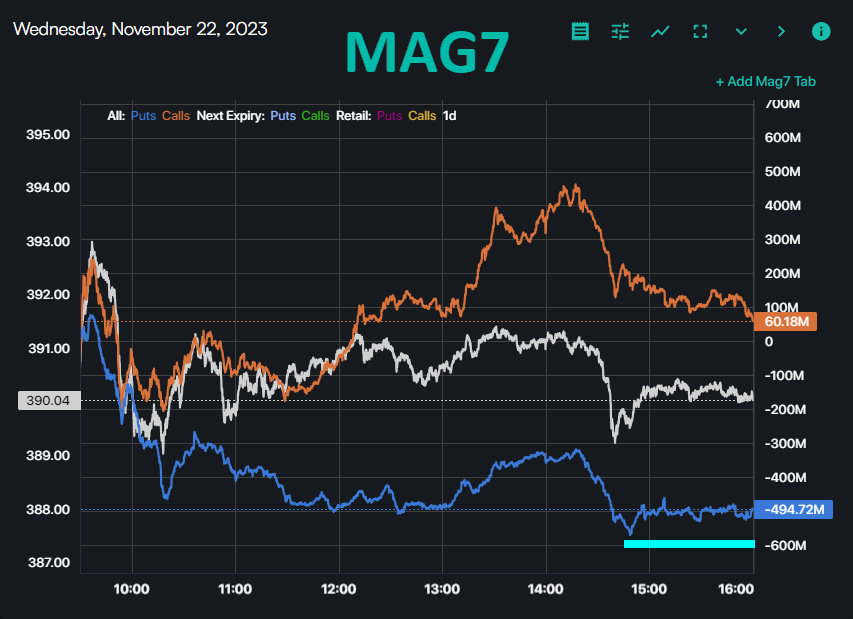
Task: Click the -400M right axis label
Action: (784, 478)
